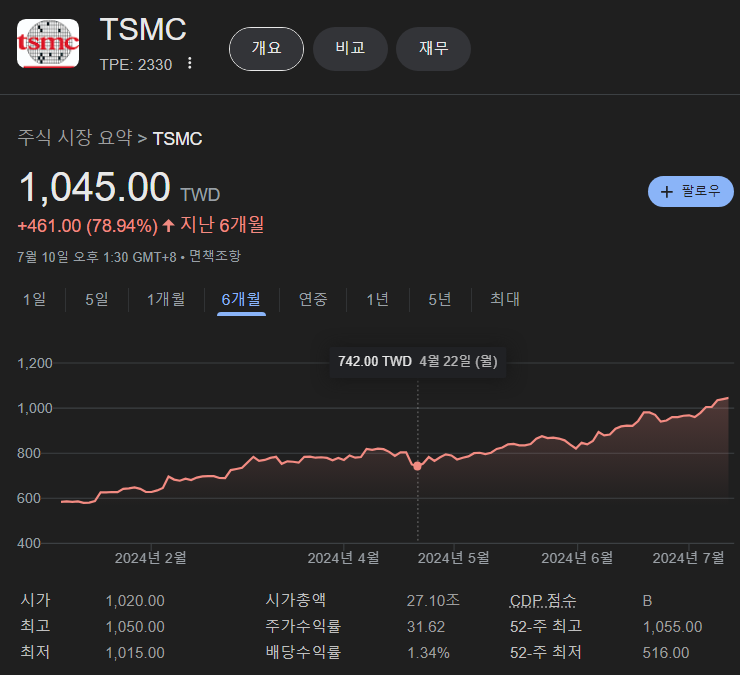
Task: Click the 1,200 y-axis label
Action: [x=34, y=363]
